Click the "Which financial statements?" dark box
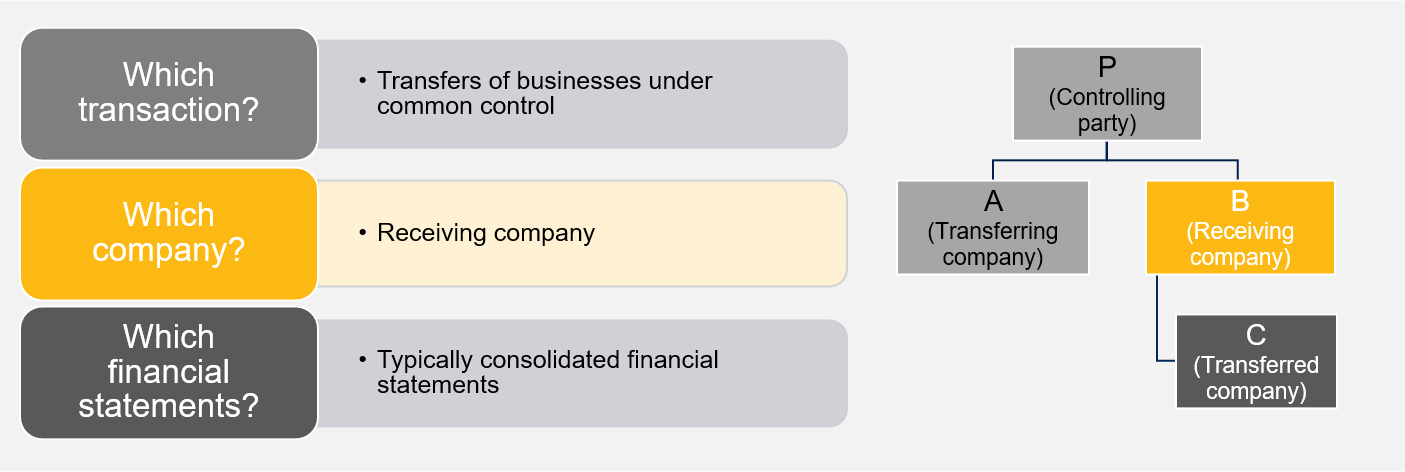 tap(168, 371)
